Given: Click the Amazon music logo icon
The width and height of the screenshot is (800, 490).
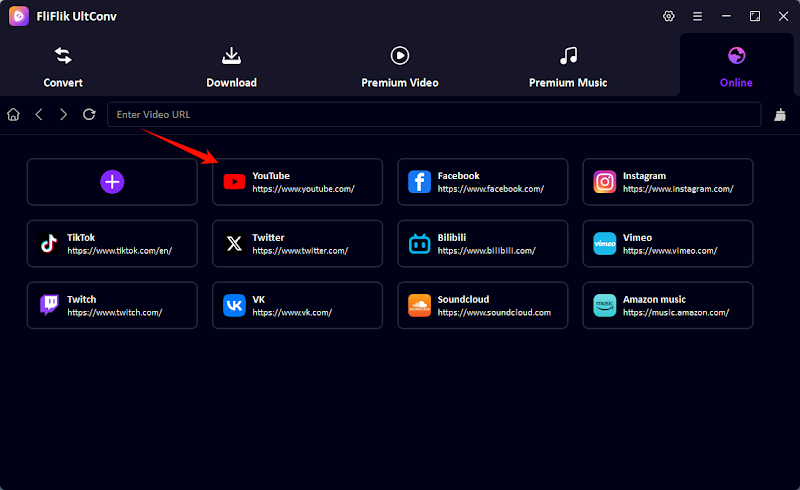Looking at the screenshot, I should click(x=605, y=305).
